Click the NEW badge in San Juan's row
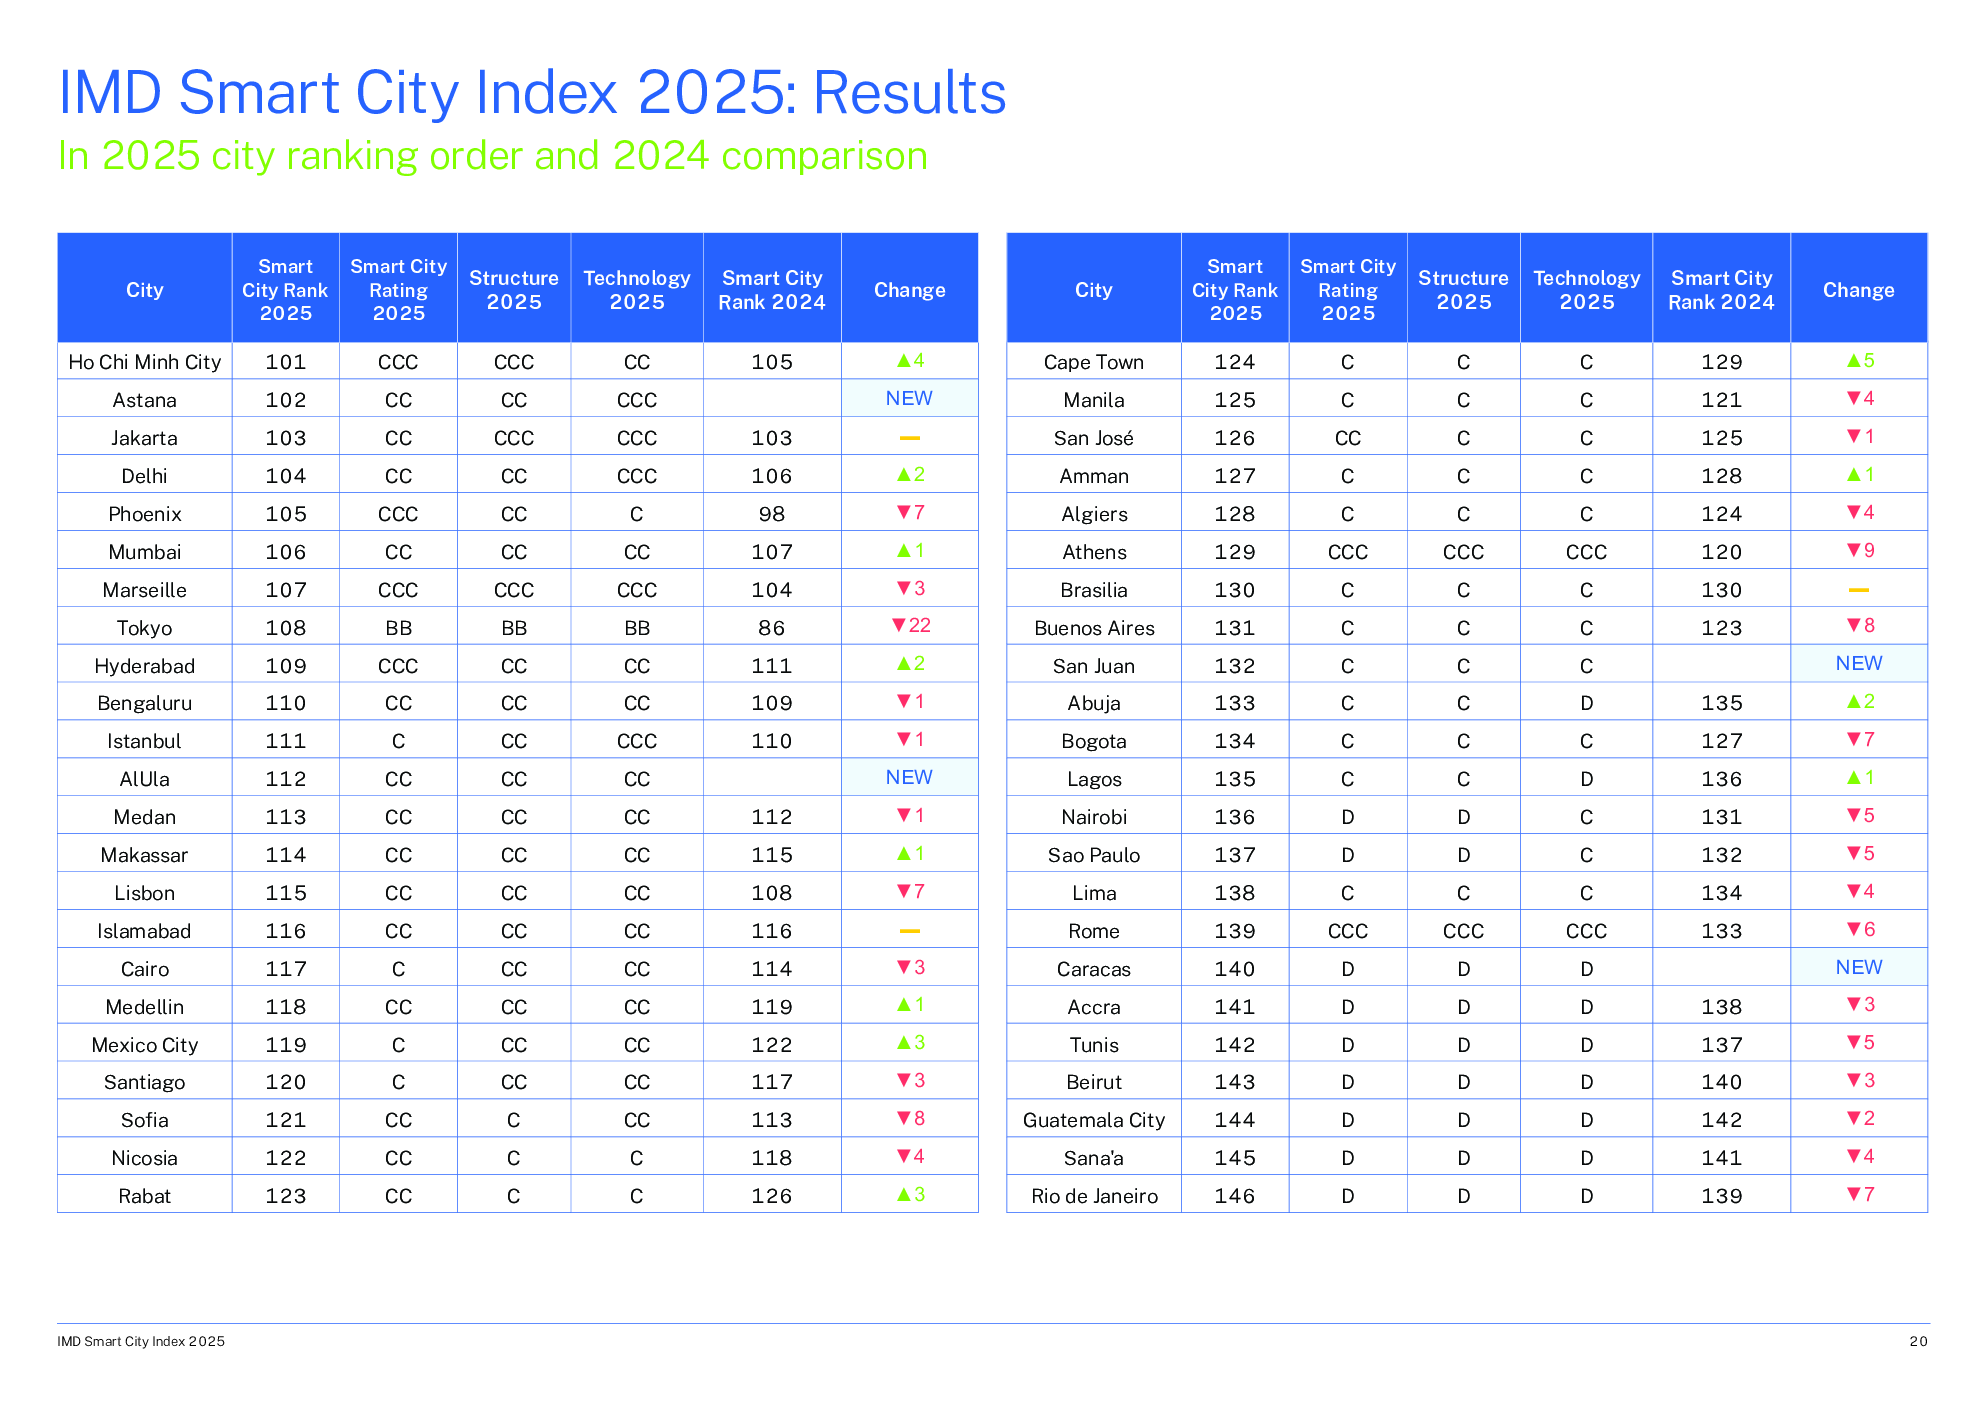The height and width of the screenshot is (1403, 1985). pos(1859,663)
